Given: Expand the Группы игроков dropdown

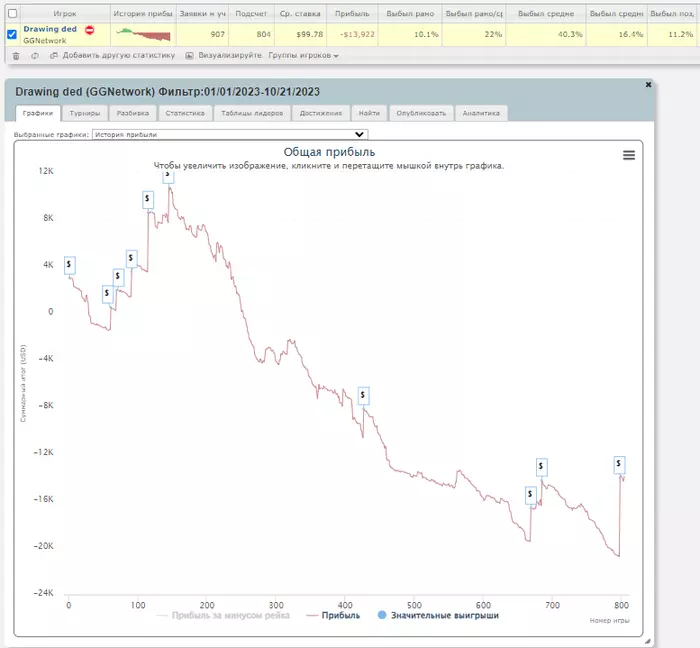Looking at the screenshot, I should click(x=303, y=55).
